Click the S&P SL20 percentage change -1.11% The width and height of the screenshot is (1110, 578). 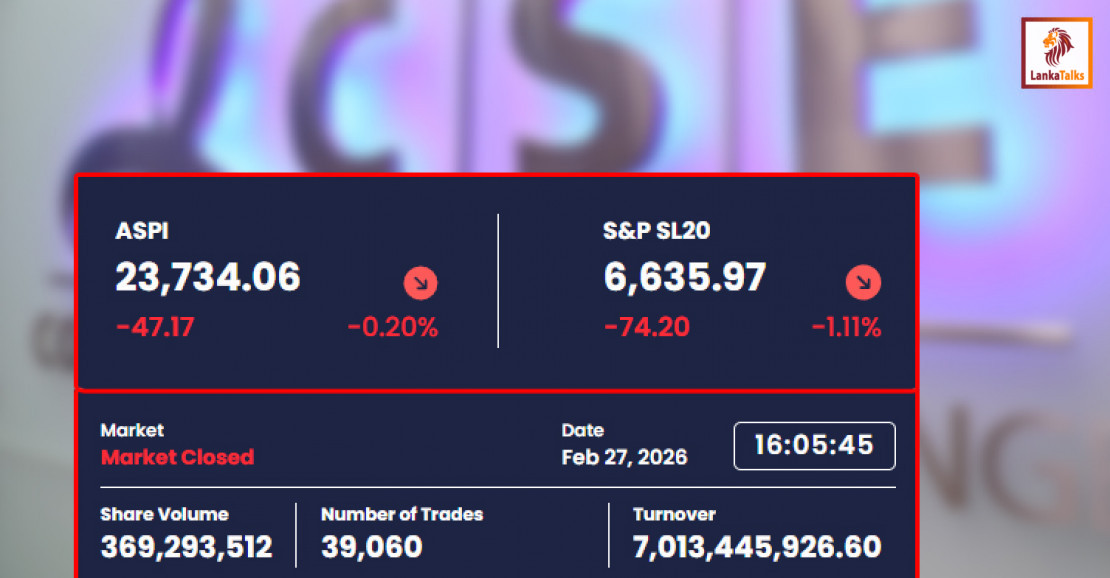coord(846,327)
